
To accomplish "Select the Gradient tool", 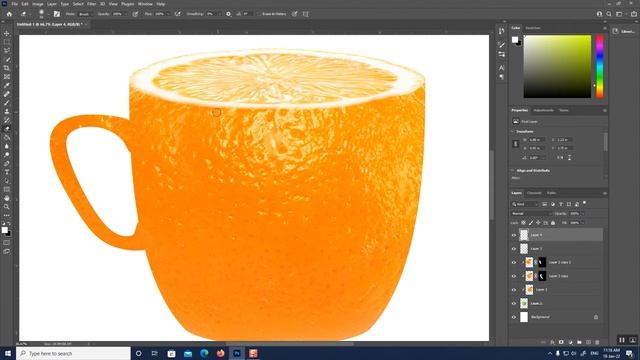I will tap(7, 137).
